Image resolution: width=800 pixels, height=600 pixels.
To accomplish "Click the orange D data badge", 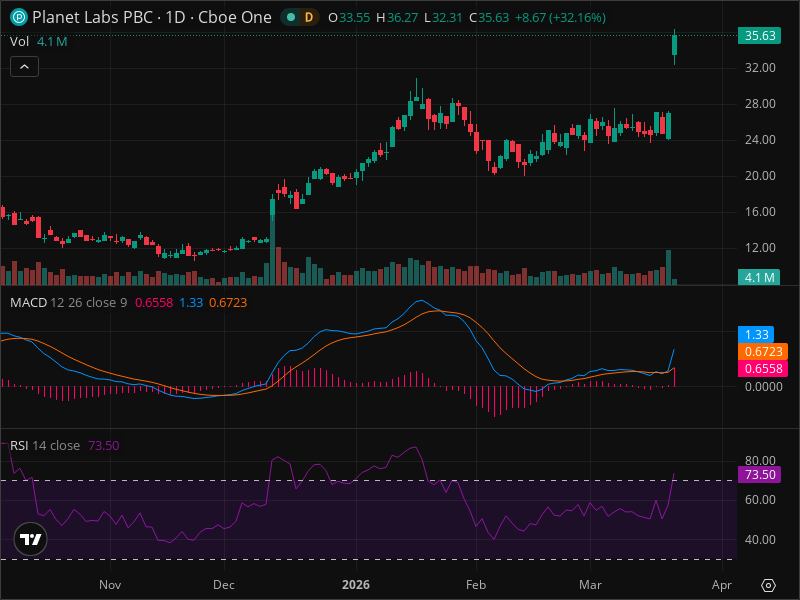I will (x=309, y=17).
